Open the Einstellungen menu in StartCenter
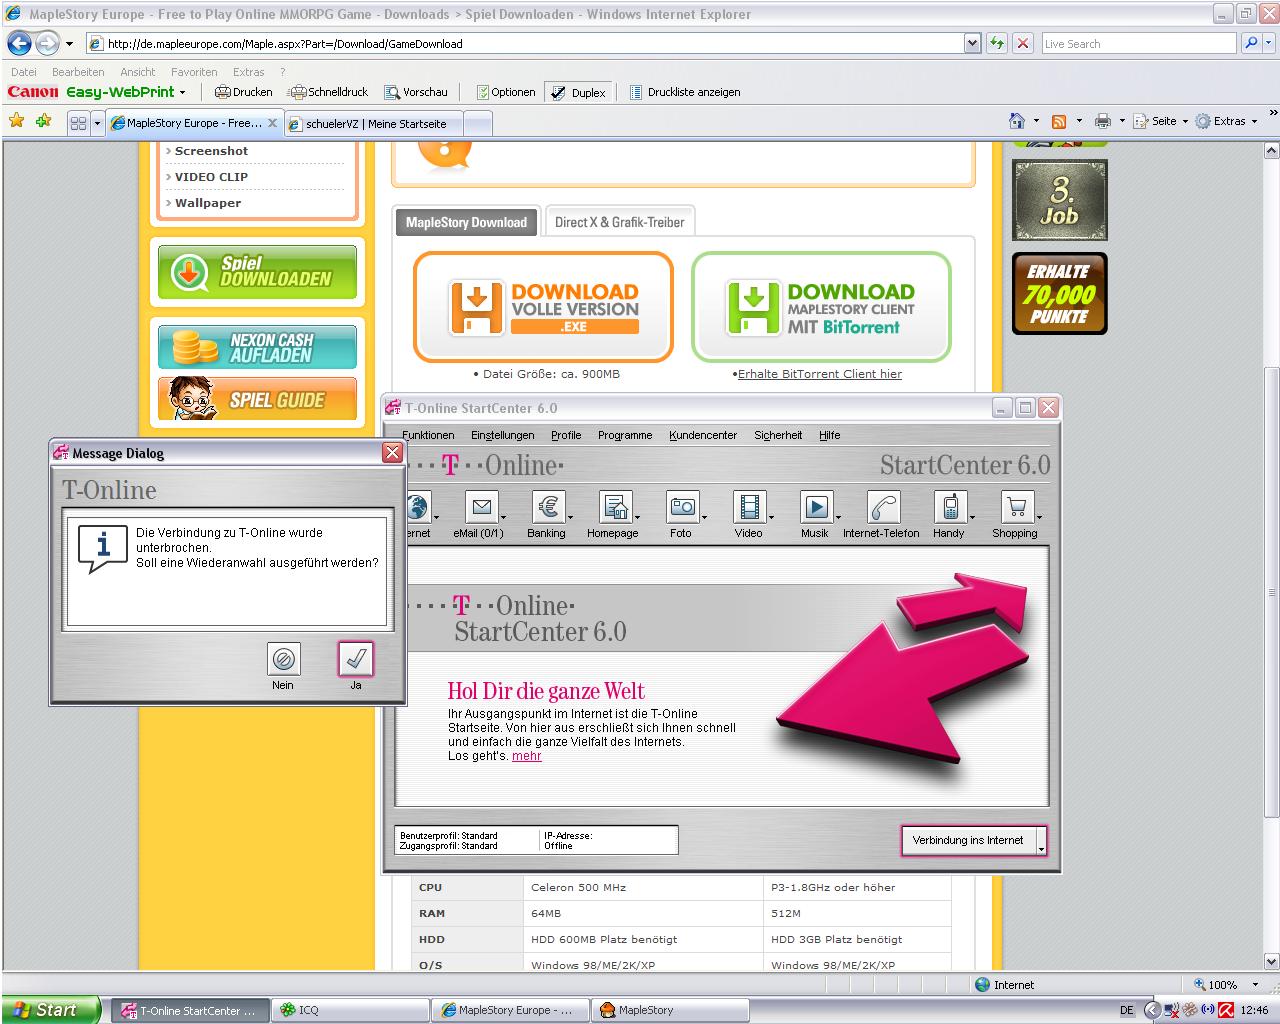The image size is (1280, 1024). 502,435
